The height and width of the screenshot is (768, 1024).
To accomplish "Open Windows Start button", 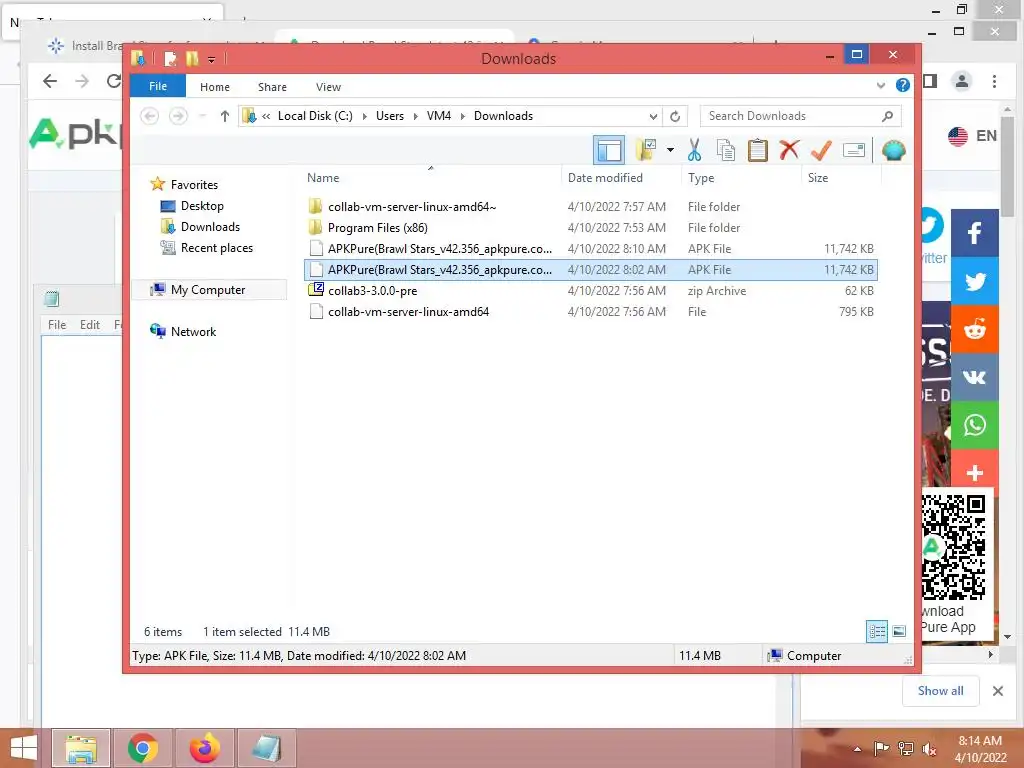I will click(24, 748).
